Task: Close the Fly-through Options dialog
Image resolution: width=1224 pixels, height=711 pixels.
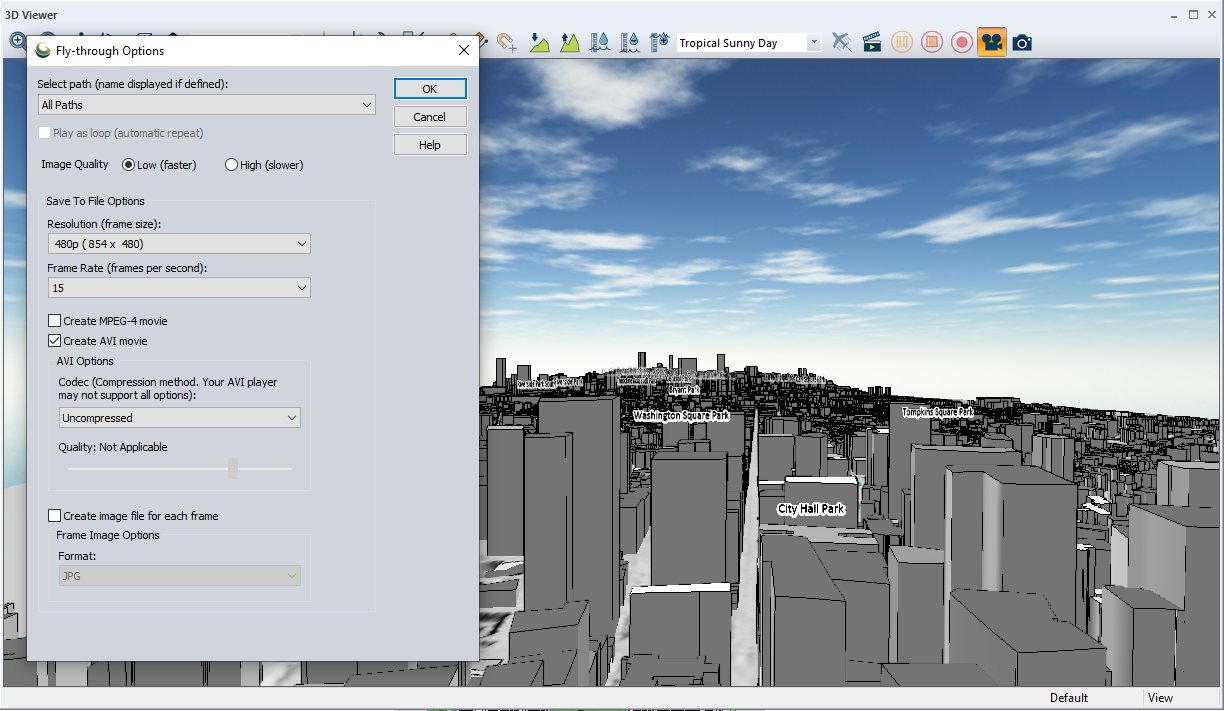Action: [x=464, y=50]
